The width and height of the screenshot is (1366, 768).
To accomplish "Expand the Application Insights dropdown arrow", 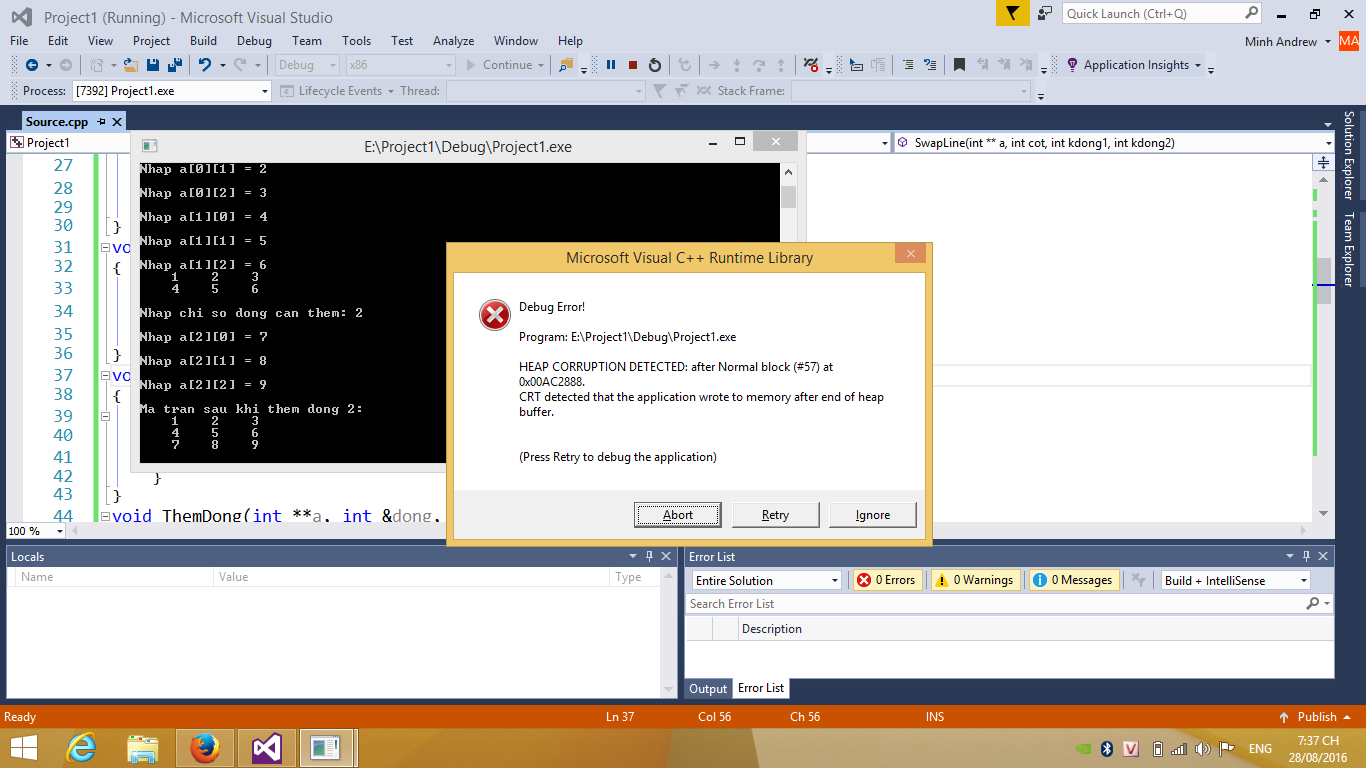I will pyautogui.click(x=1198, y=65).
